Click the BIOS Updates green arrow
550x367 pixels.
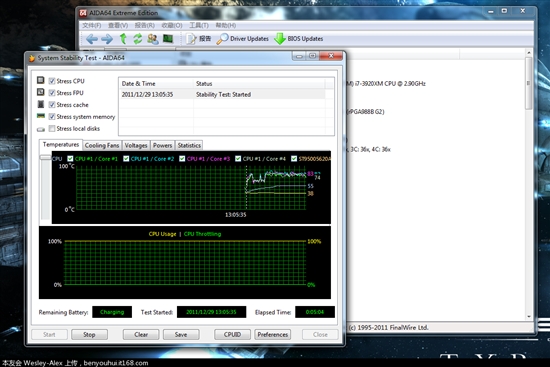coord(280,39)
